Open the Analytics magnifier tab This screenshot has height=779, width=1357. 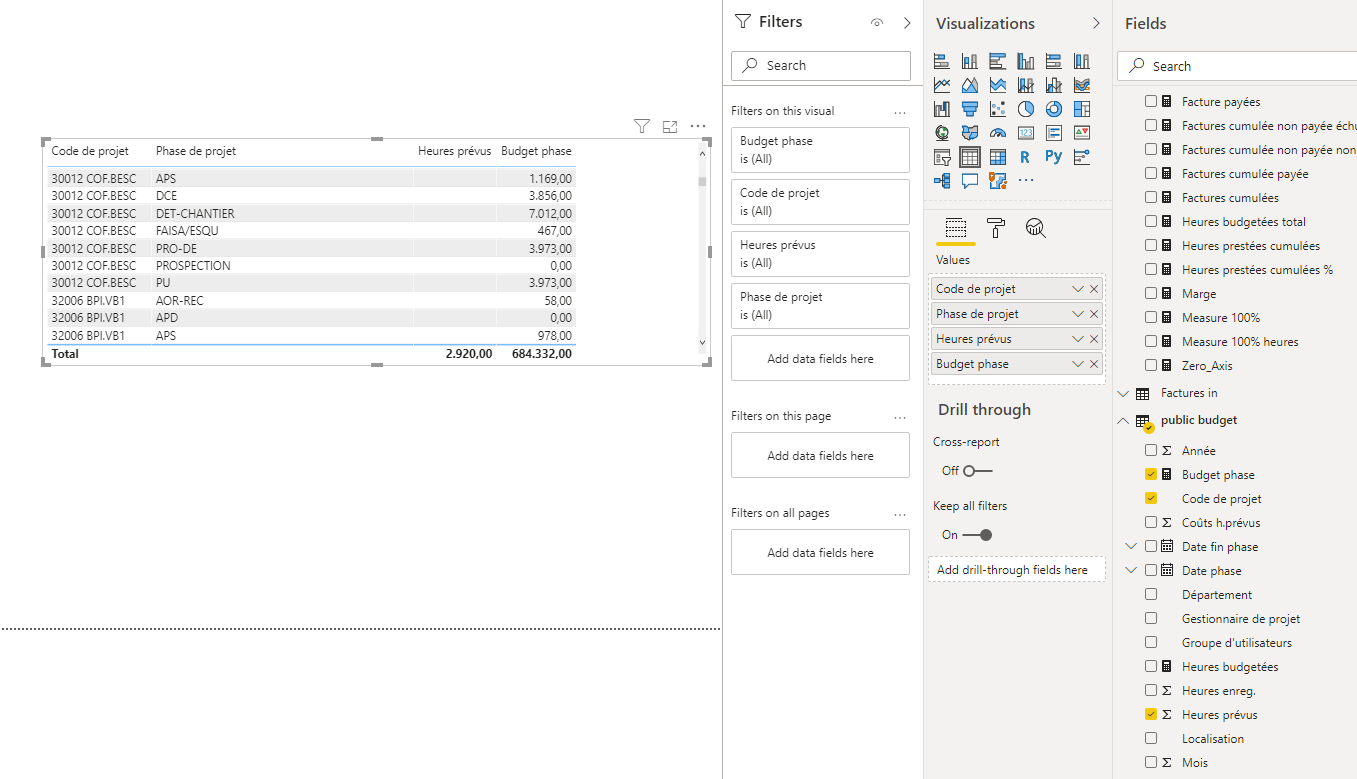(1036, 228)
